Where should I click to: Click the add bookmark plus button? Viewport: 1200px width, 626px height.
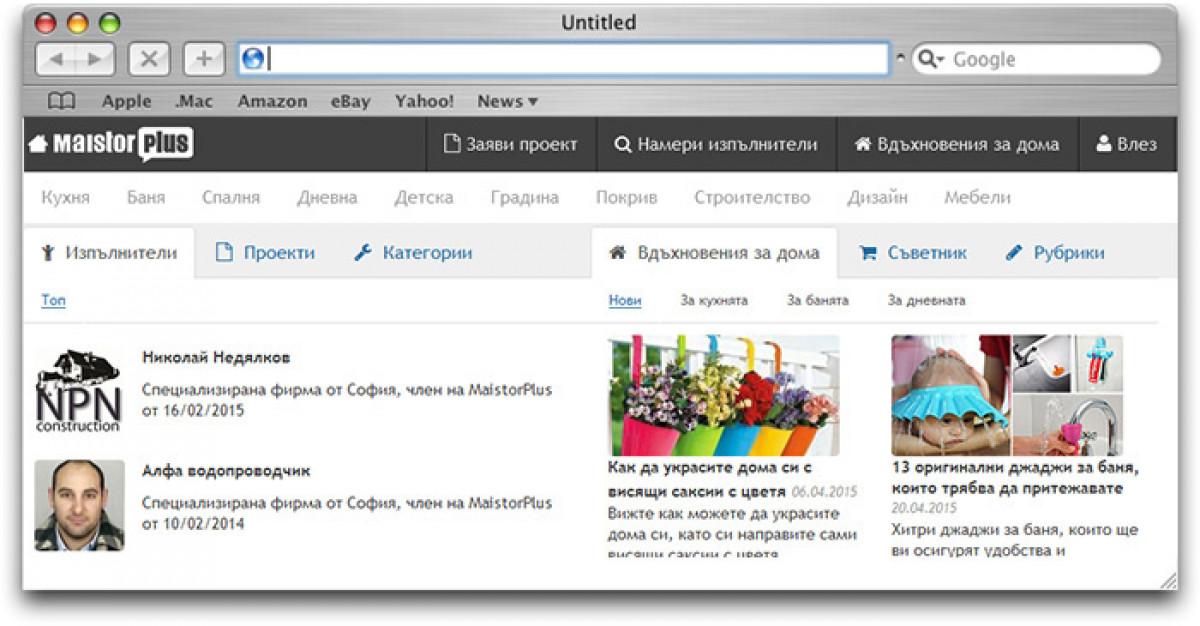click(204, 59)
